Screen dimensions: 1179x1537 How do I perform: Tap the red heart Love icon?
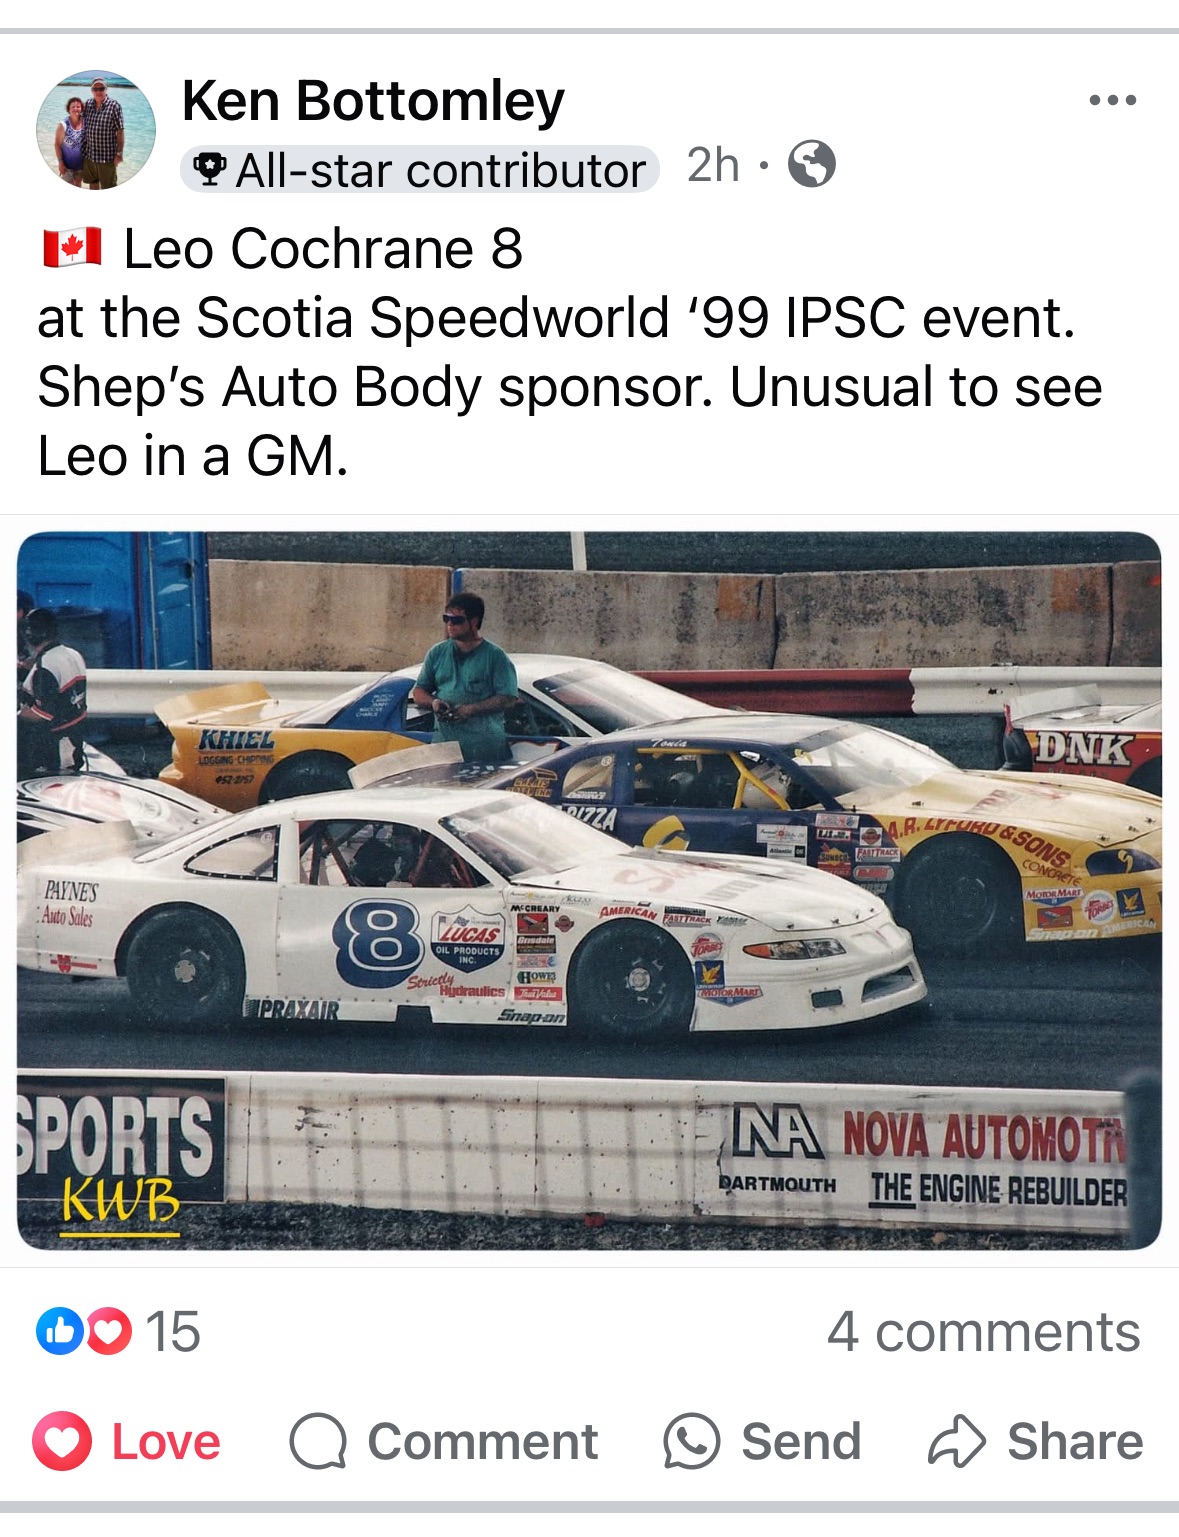(x=62, y=1441)
